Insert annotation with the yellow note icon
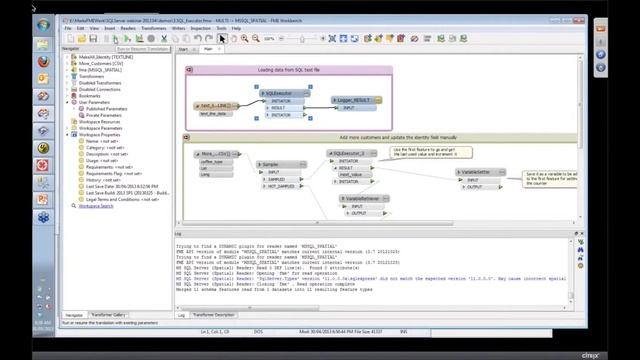 pos(390,38)
